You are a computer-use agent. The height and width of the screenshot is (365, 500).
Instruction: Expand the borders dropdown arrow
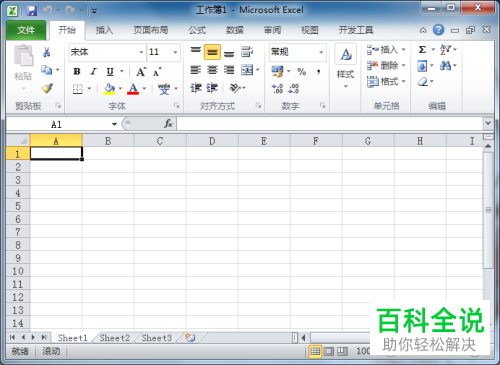pos(89,89)
